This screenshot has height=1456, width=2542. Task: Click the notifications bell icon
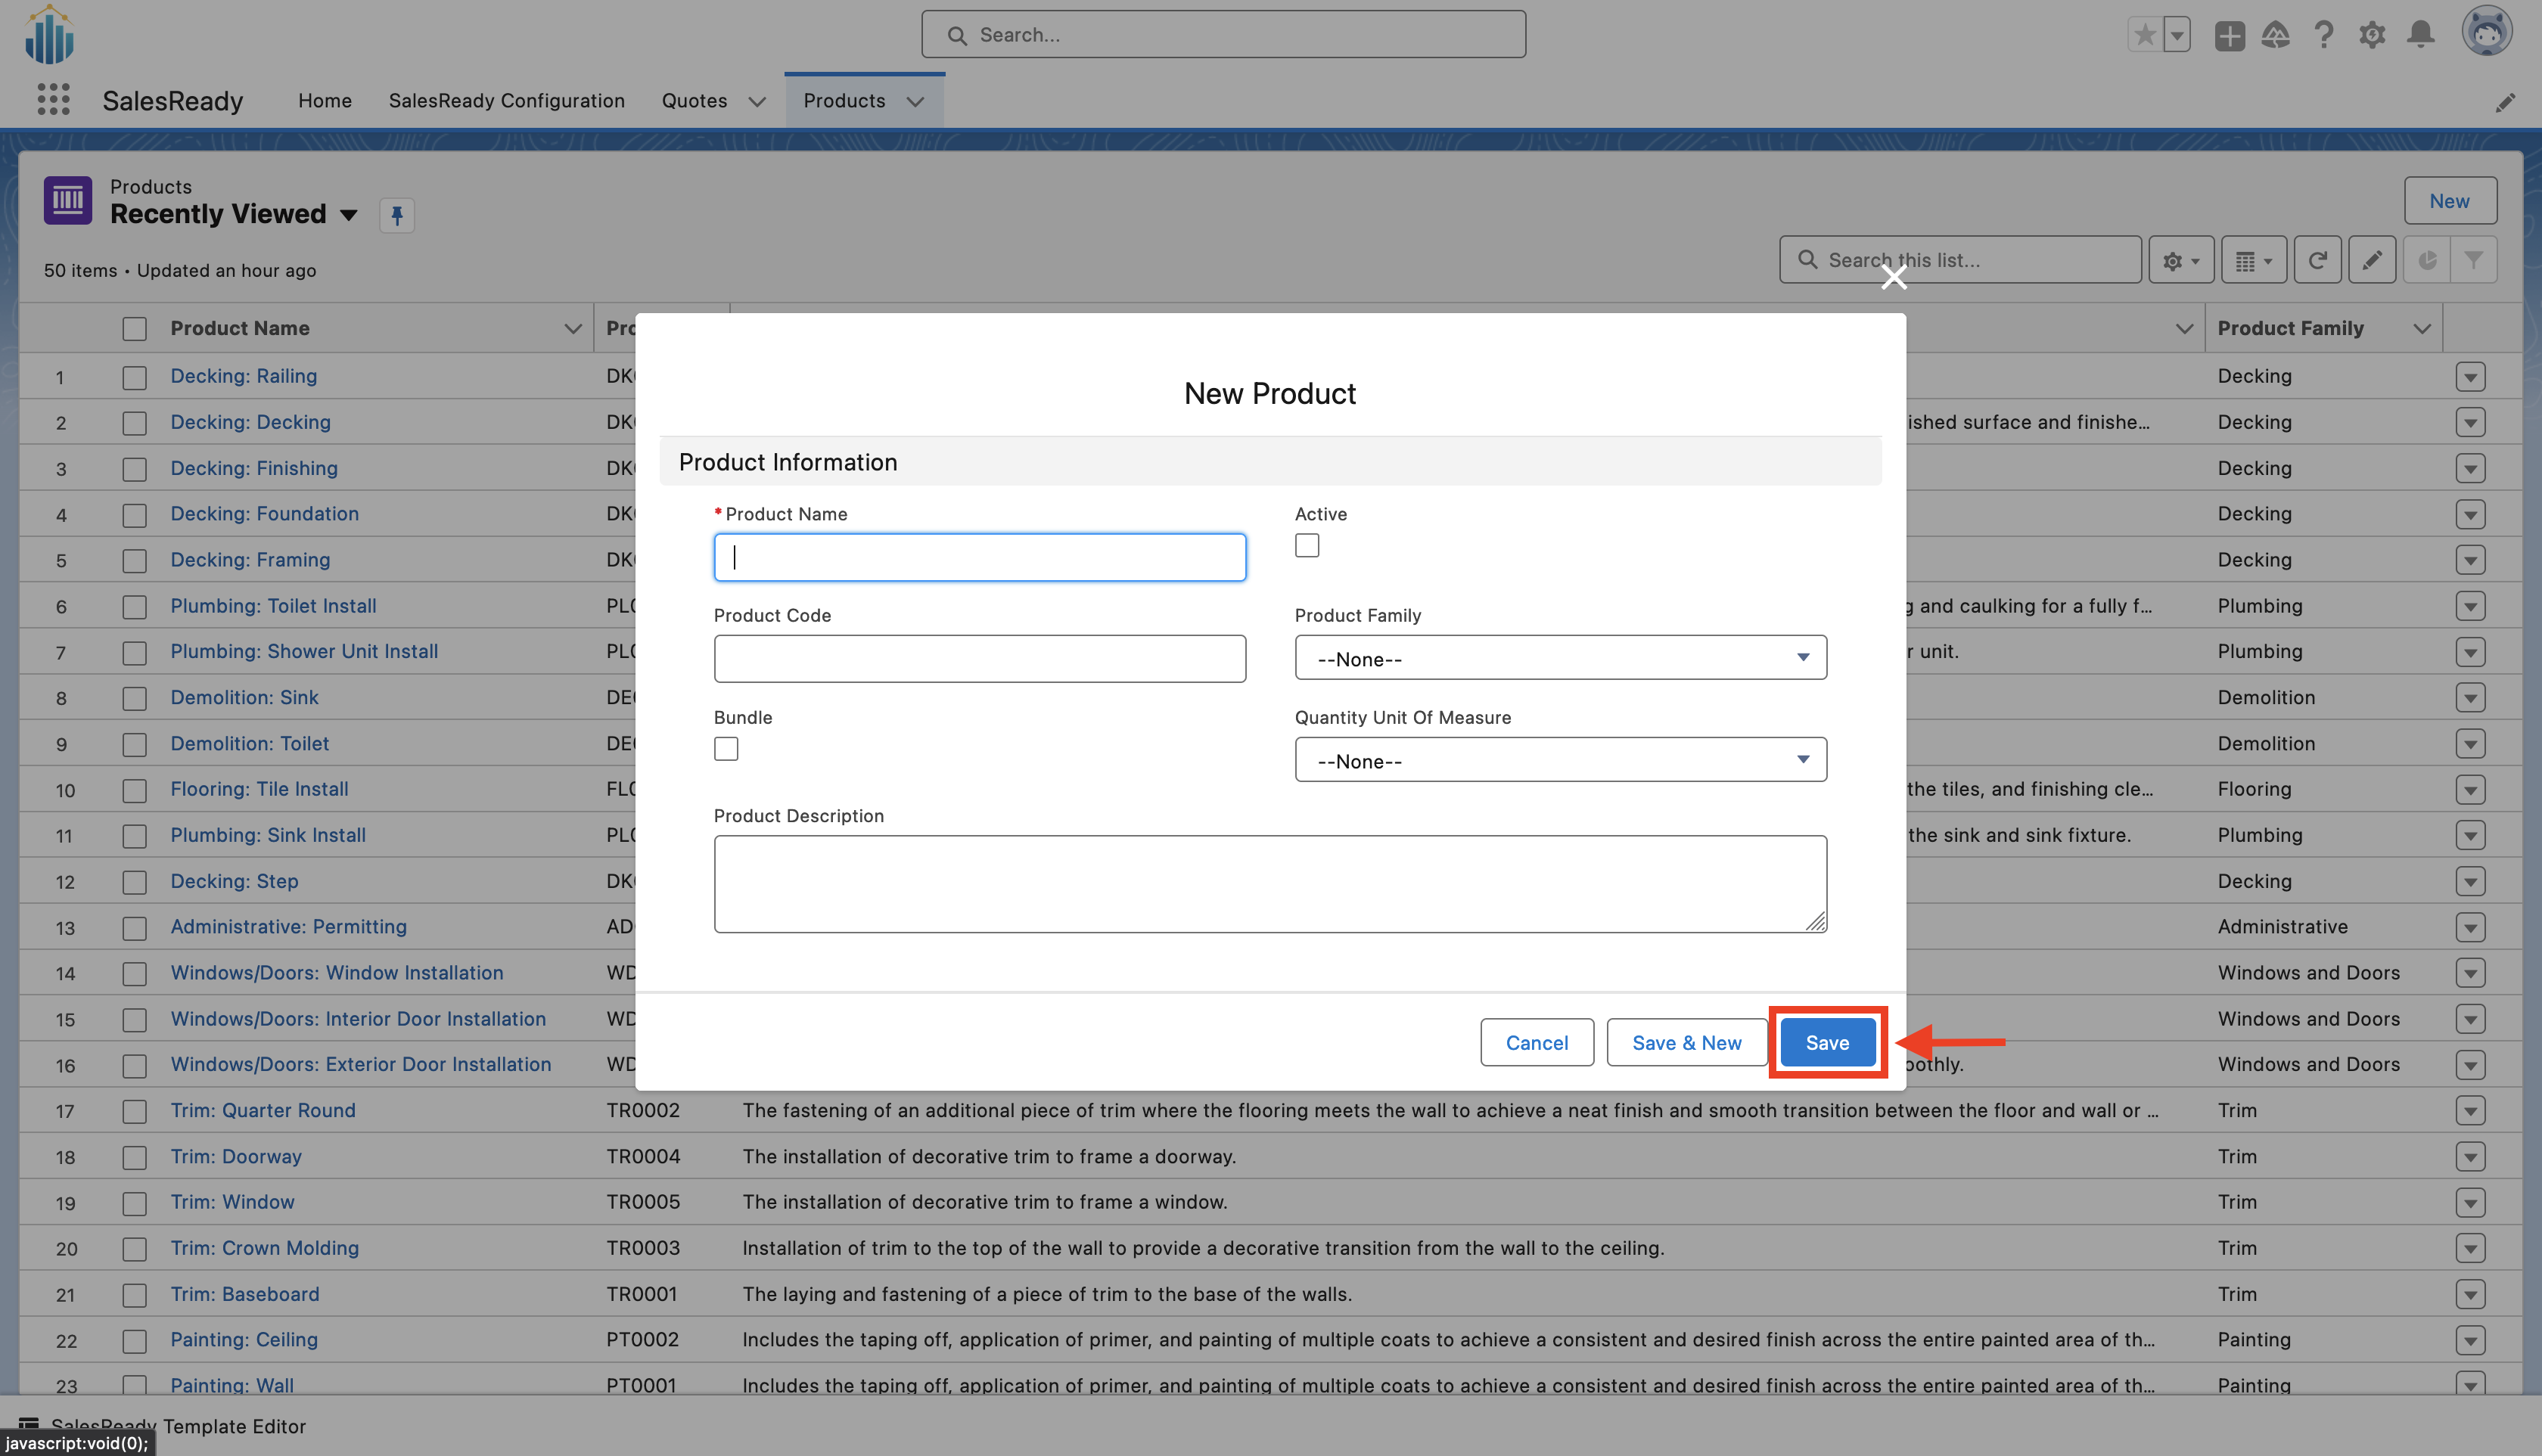point(2420,35)
